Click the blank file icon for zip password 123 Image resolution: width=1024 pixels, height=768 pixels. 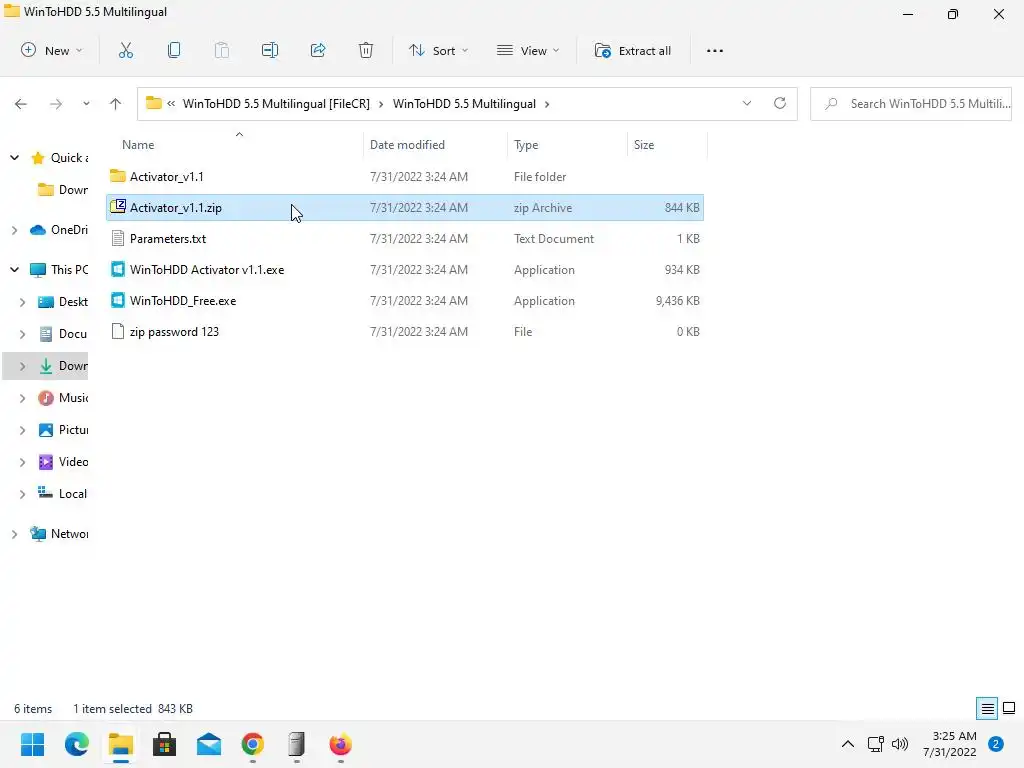pos(118,332)
